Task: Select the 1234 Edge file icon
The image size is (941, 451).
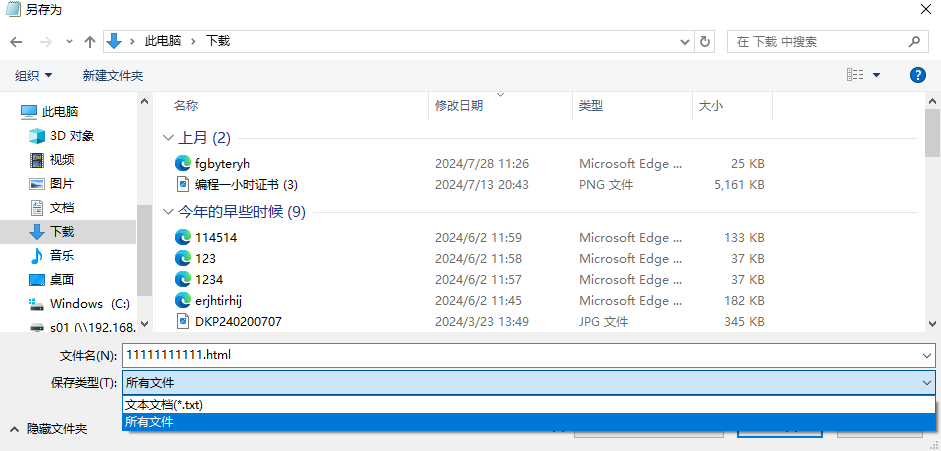Action: 182,279
